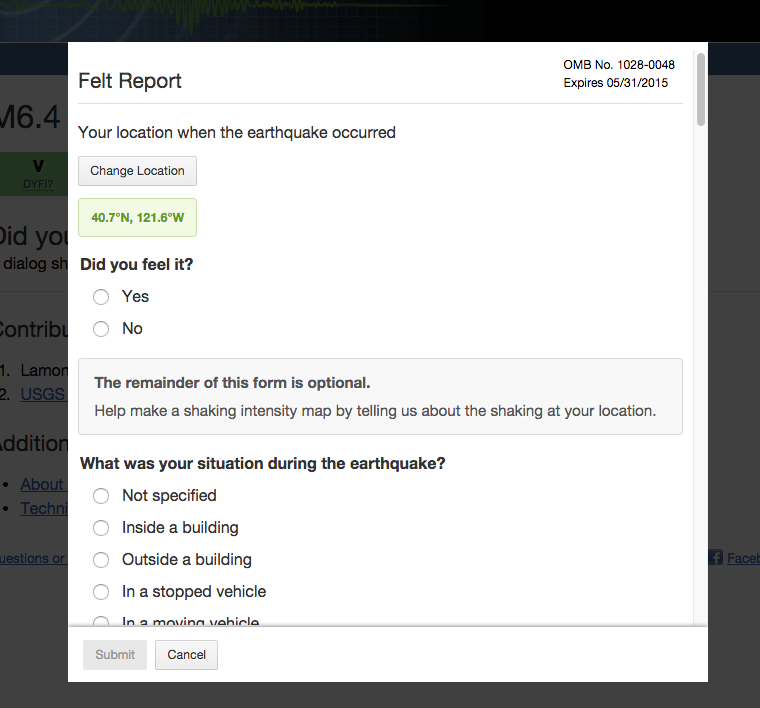Click the Felt Report dialog title
Viewport: 760px width, 708px height.
130,81
